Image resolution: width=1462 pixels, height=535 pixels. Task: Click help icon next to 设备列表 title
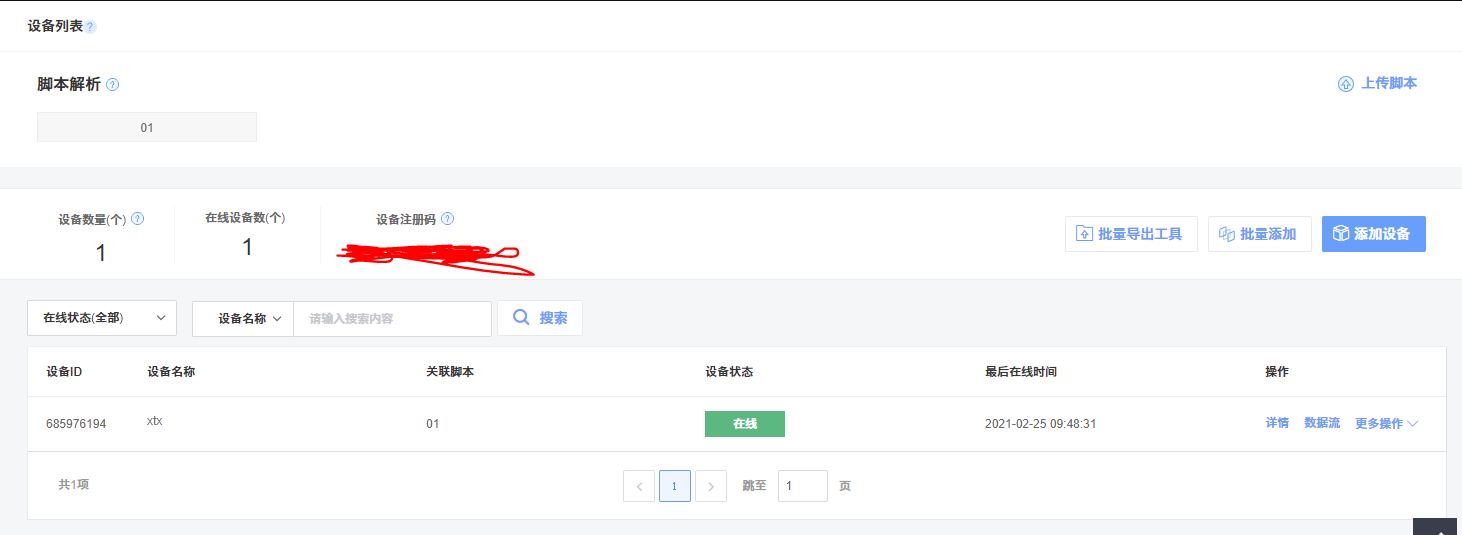click(90, 27)
